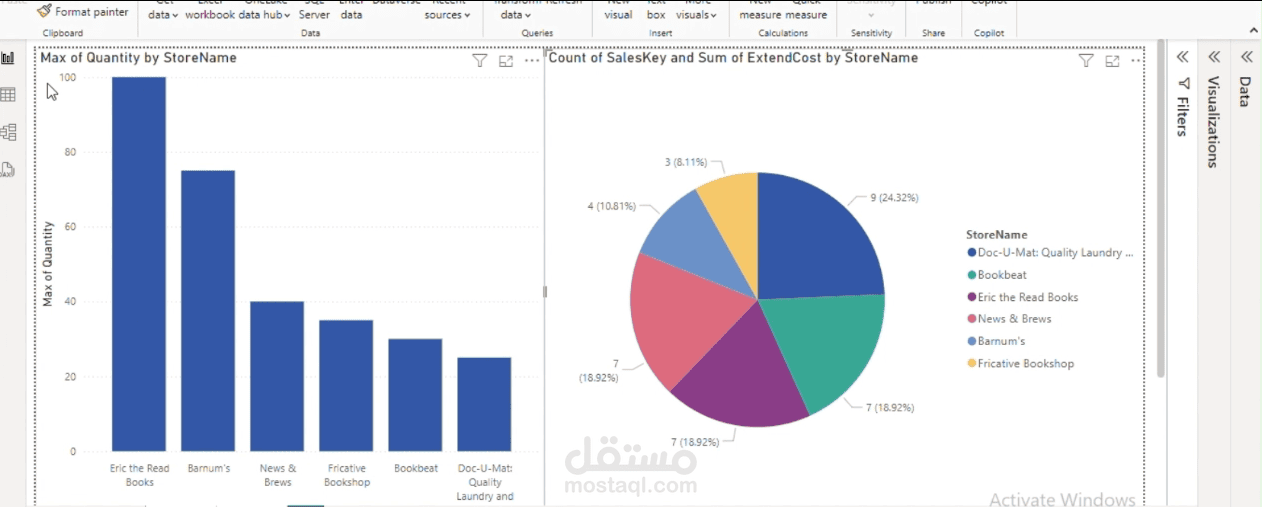The image size is (1262, 507).
Task: Switch to Table view icon
Action: [x=8, y=95]
